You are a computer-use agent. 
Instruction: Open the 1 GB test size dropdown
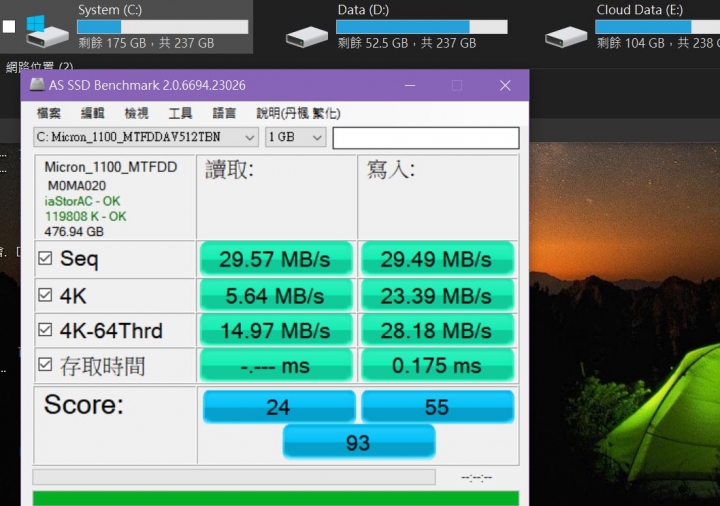tap(295, 137)
